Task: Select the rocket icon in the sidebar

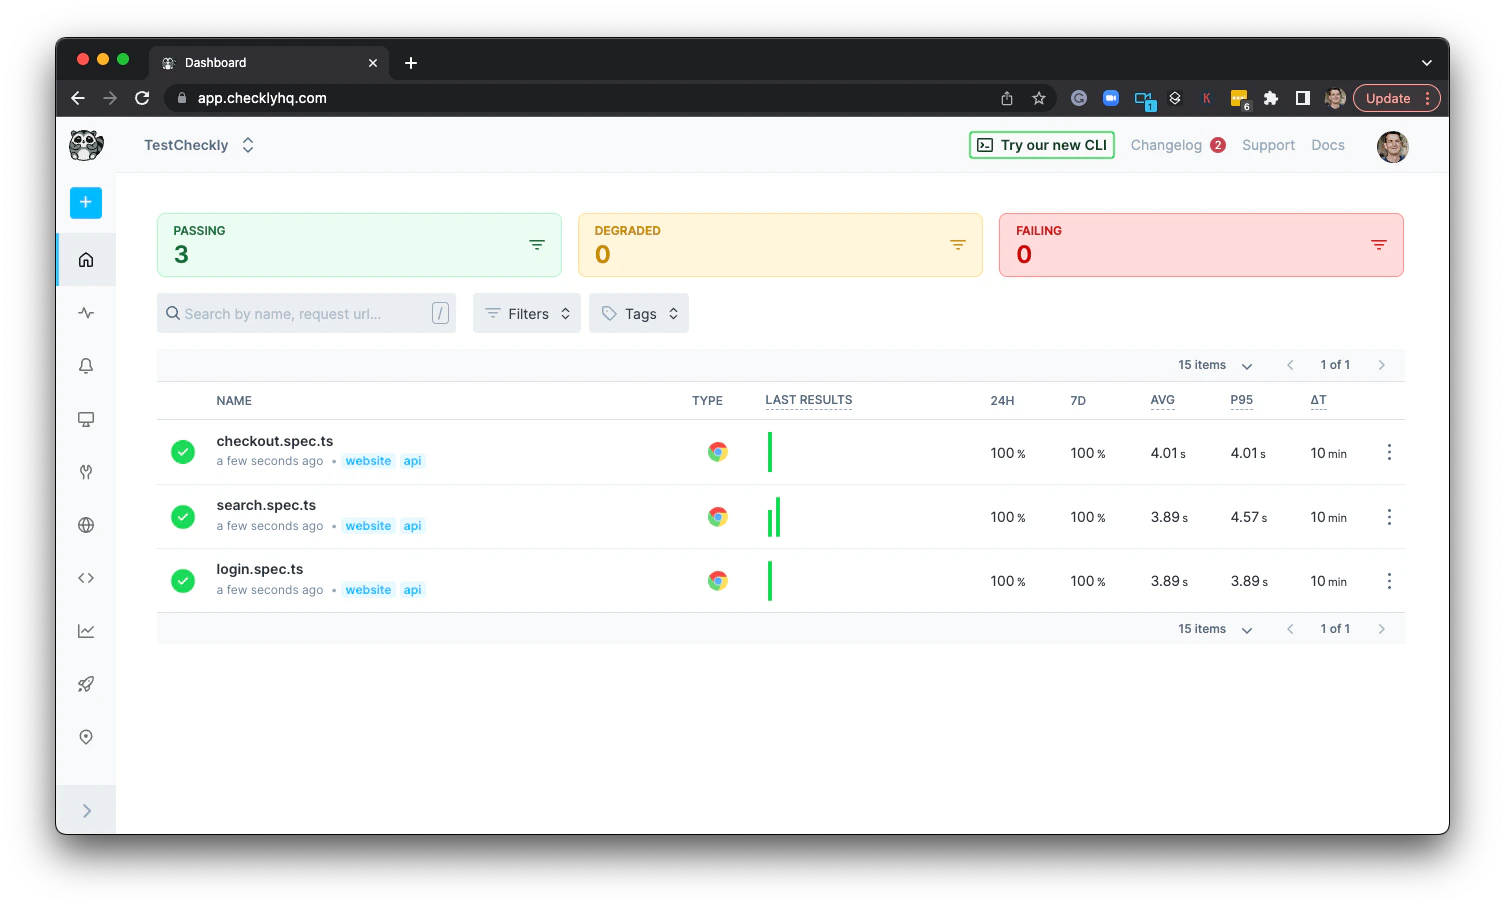Action: click(85, 683)
